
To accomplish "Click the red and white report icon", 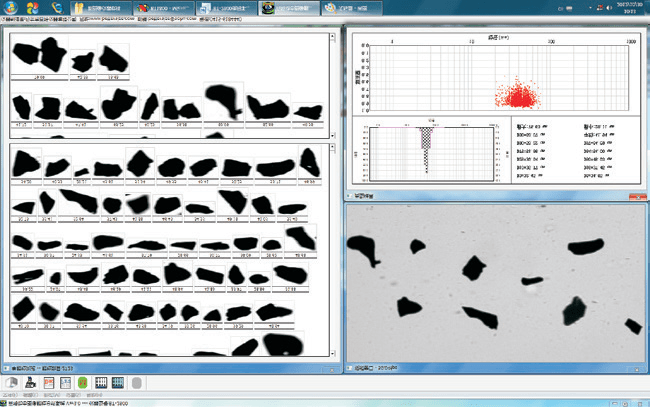I will [x=48, y=383].
